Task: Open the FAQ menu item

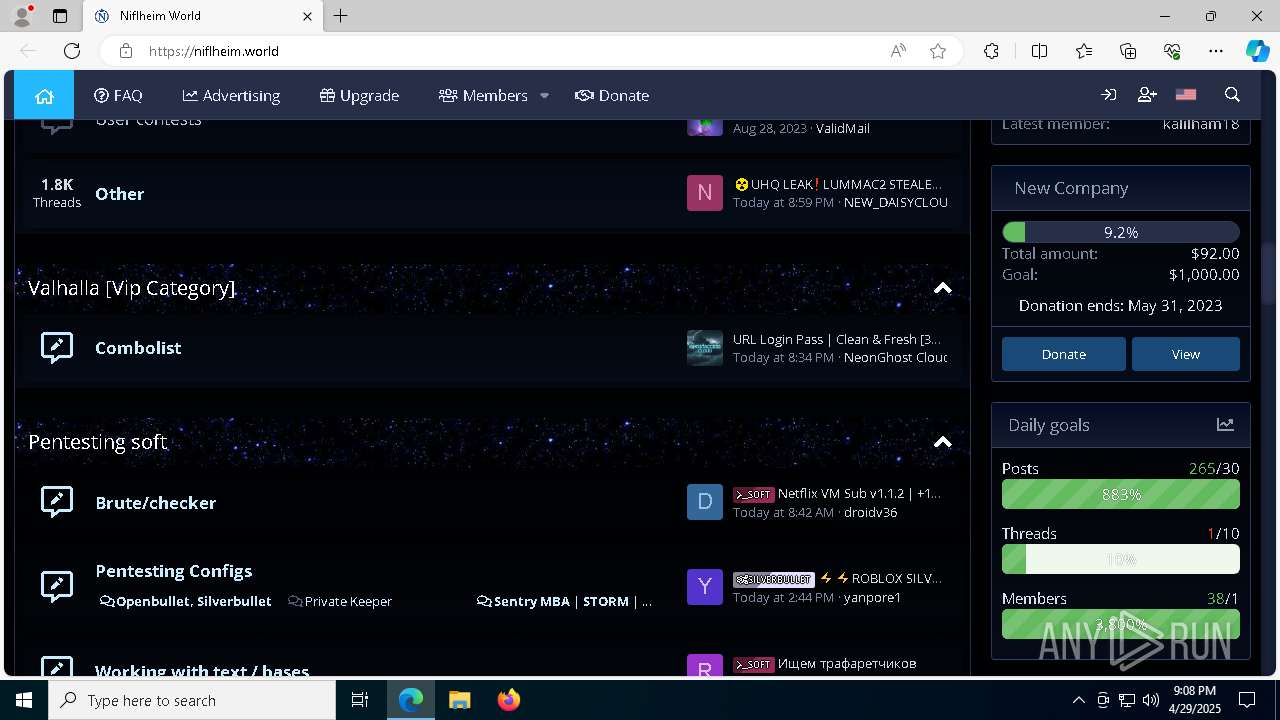Action: (118, 95)
